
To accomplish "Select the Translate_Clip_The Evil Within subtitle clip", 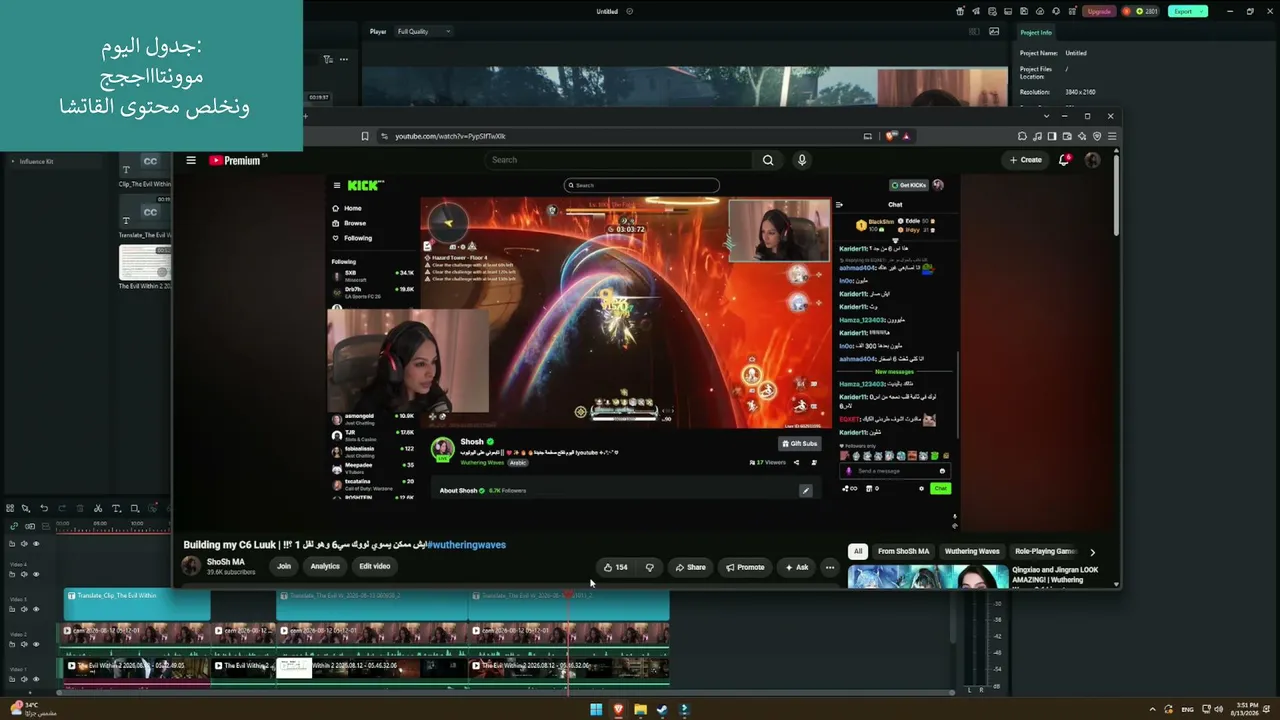I will (138, 604).
